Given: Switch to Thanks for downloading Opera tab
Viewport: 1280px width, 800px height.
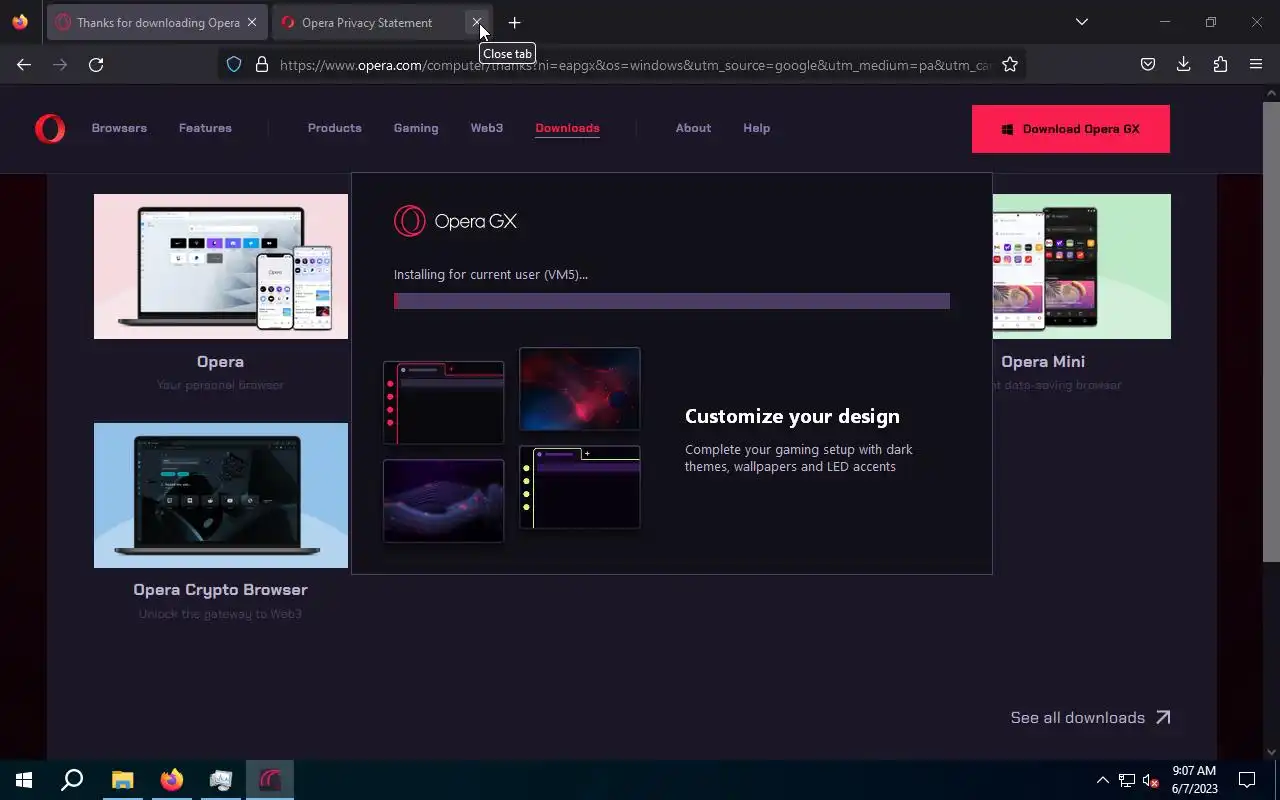Looking at the screenshot, I should point(157,22).
